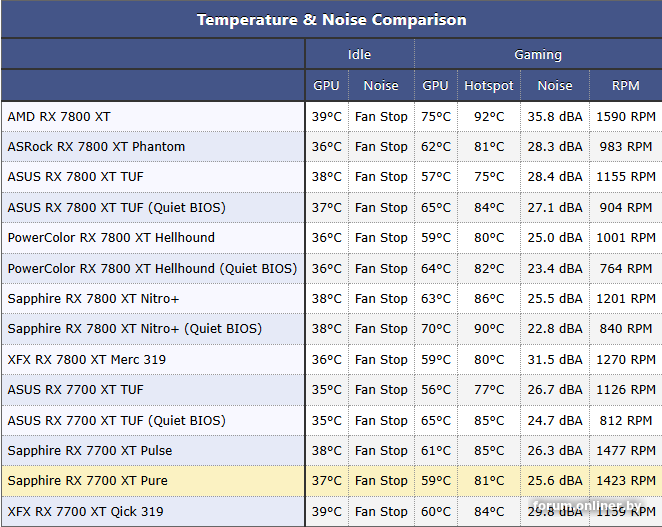This screenshot has height=527, width=662.
Task: Click the 764 RPM value
Action: tap(625, 269)
